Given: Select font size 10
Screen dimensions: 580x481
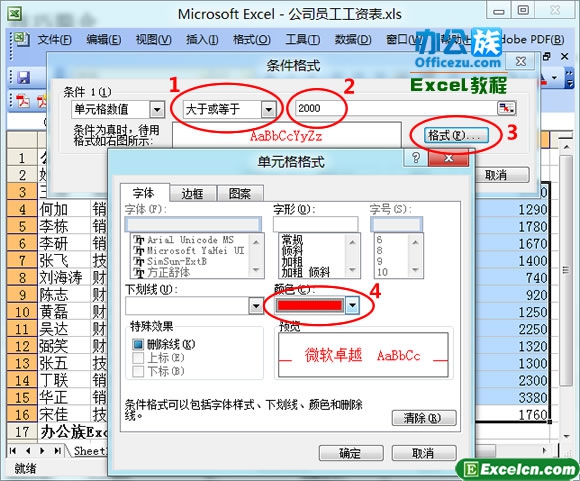Looking at the screenshot, I should 382,272.
